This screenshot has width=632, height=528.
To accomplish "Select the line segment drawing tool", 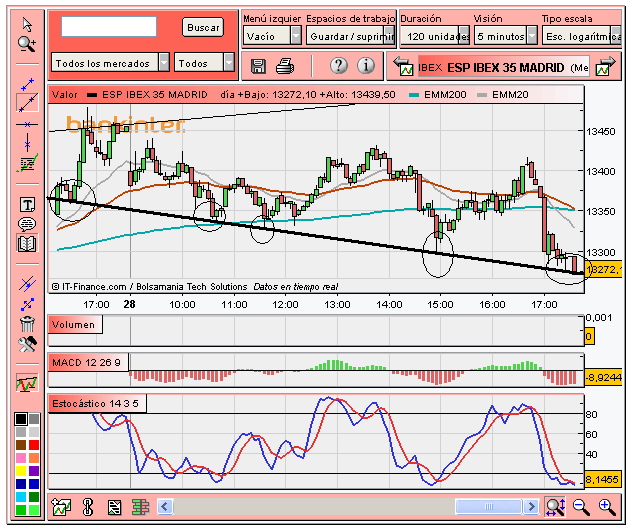I will click(x=27, y=84).
